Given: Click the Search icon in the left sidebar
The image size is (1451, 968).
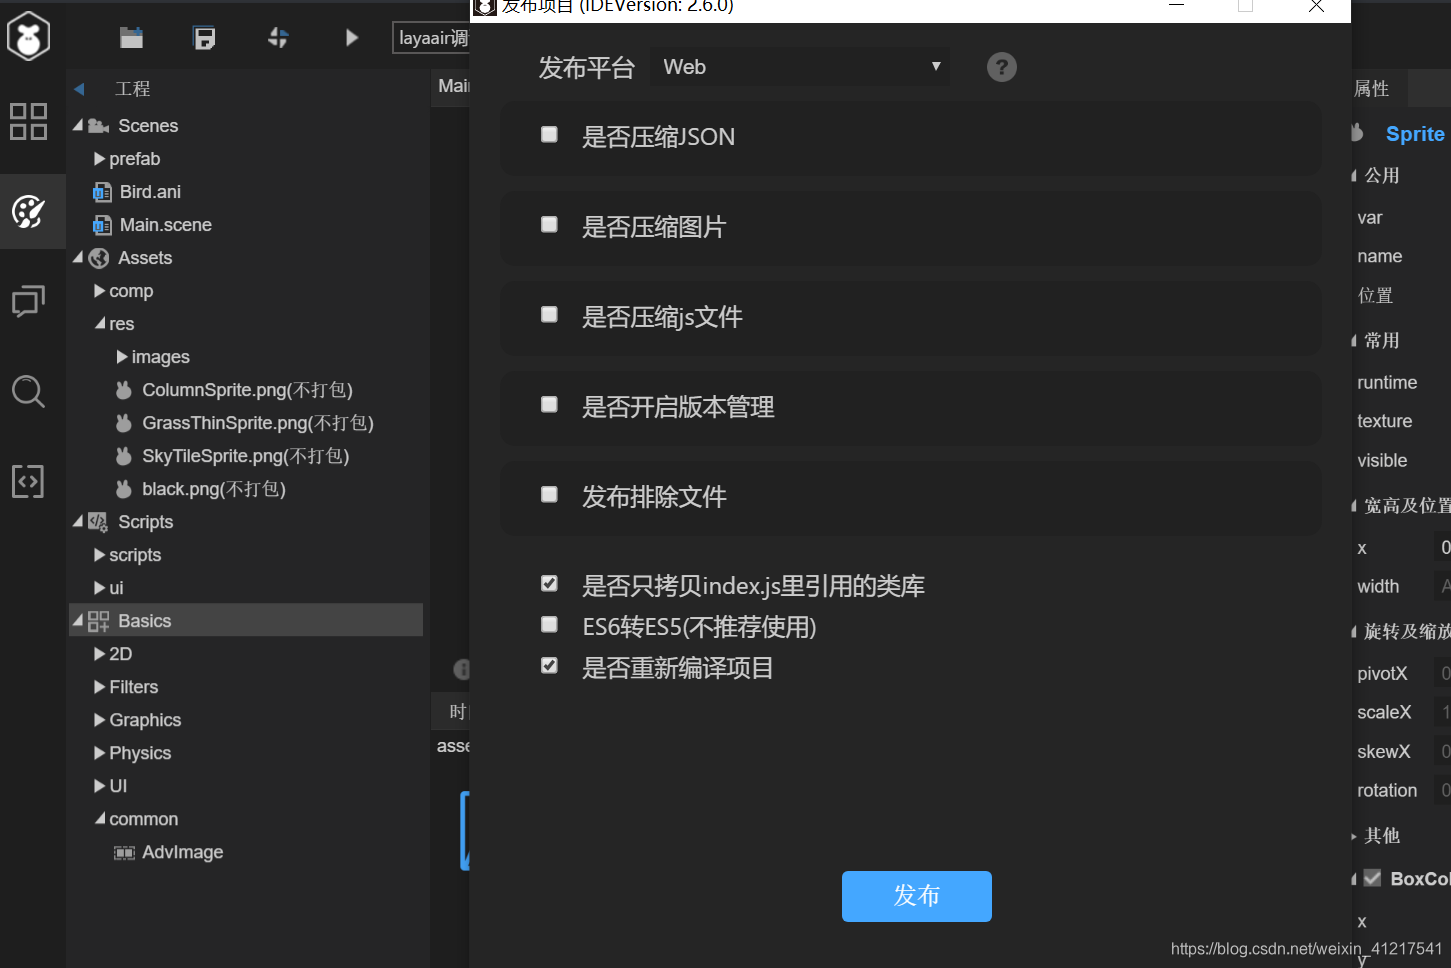Looking at the screenshot, I should (29, 391).
